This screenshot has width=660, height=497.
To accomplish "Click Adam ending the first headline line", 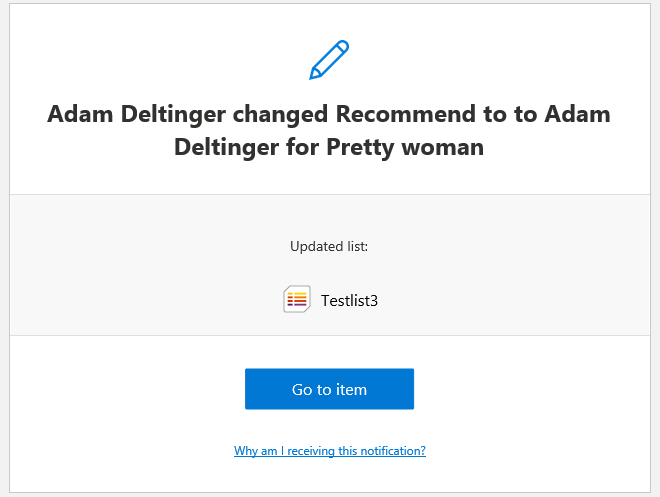I will pyautogui.click(x=577, y=113).
